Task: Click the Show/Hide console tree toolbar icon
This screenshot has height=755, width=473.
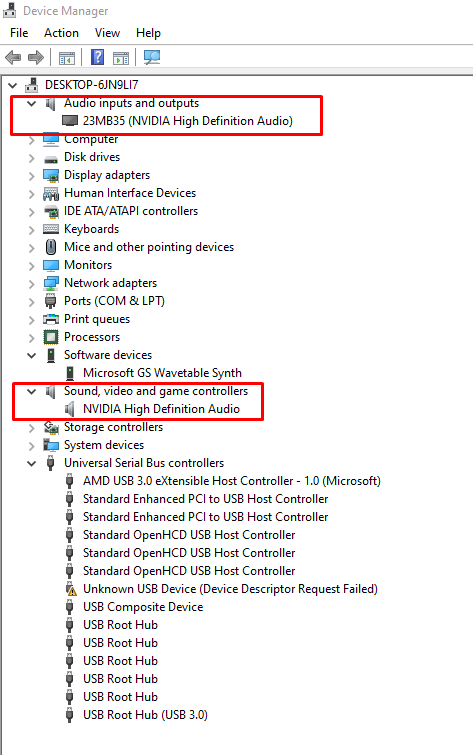Action: point(67,58)
